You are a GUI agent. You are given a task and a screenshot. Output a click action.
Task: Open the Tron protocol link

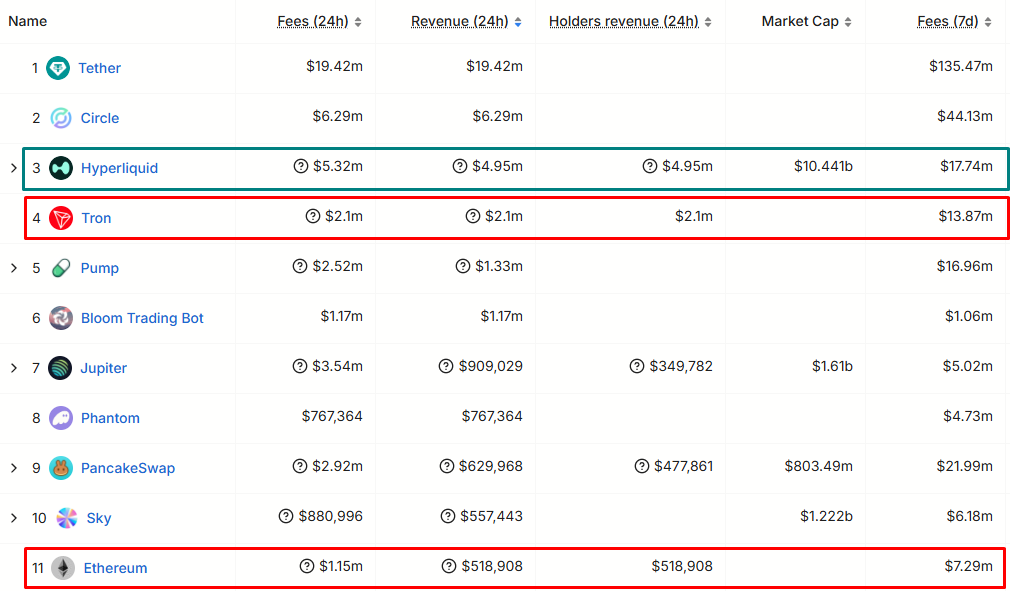[96, 218]
